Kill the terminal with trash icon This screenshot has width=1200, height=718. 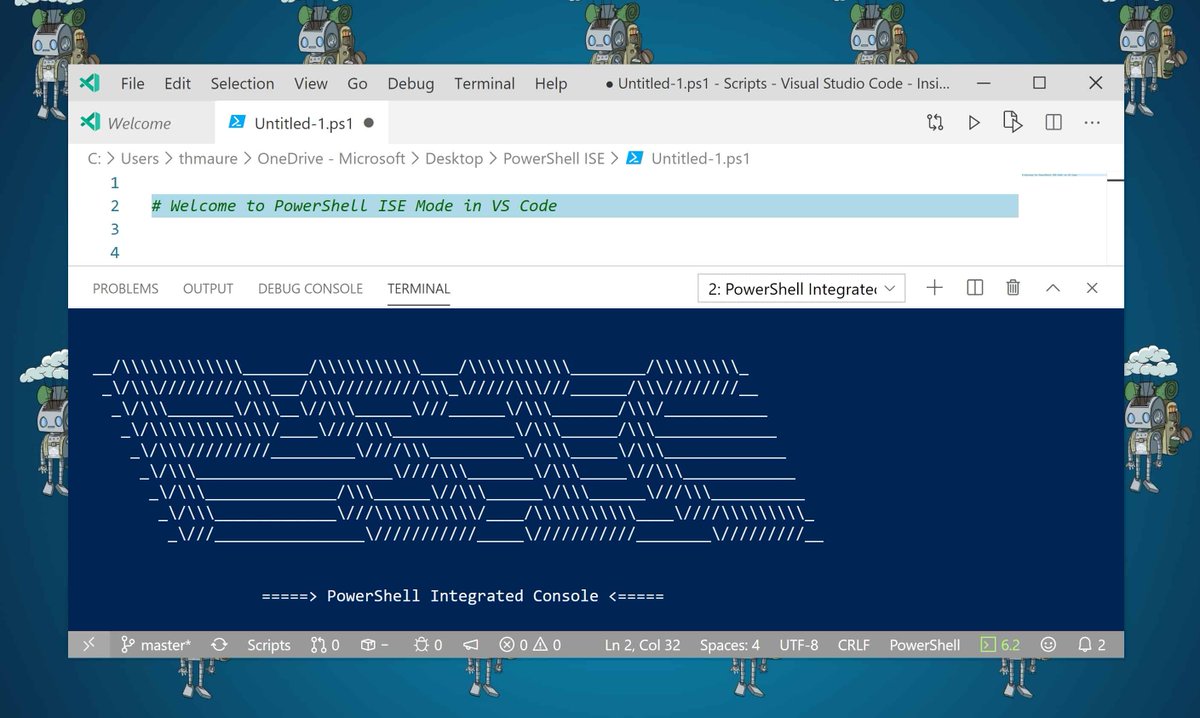[x=1013, y=288]
